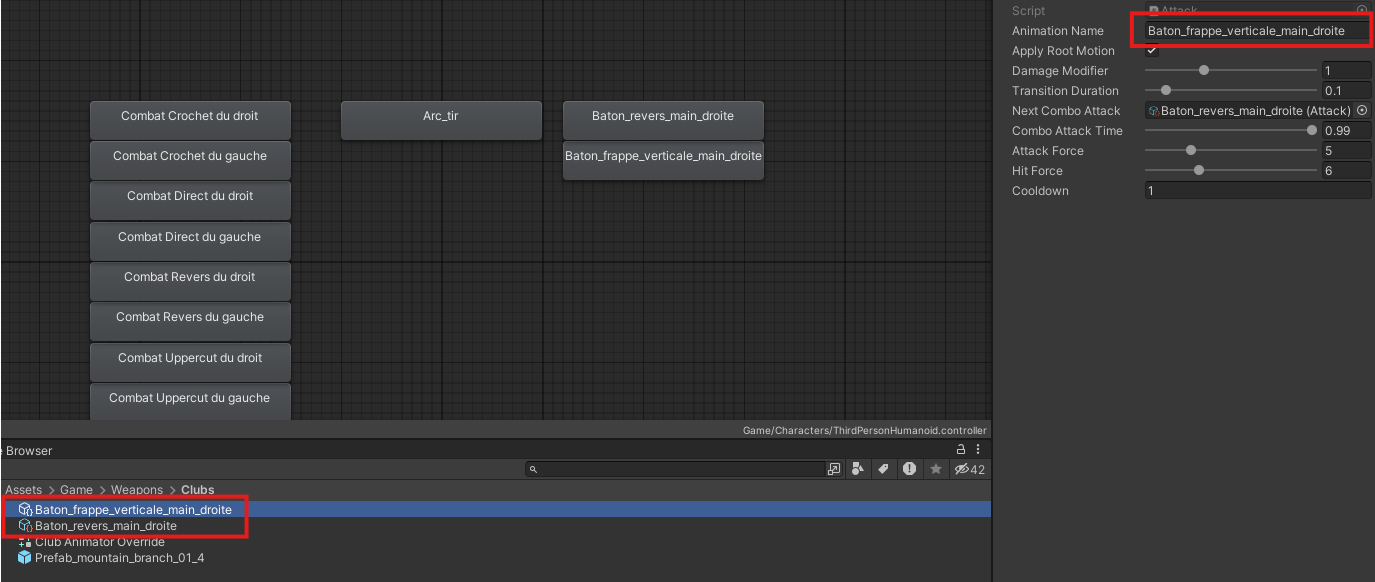Click Search by Type filter icon
The image size is (1375, 582).
[858, 469]
